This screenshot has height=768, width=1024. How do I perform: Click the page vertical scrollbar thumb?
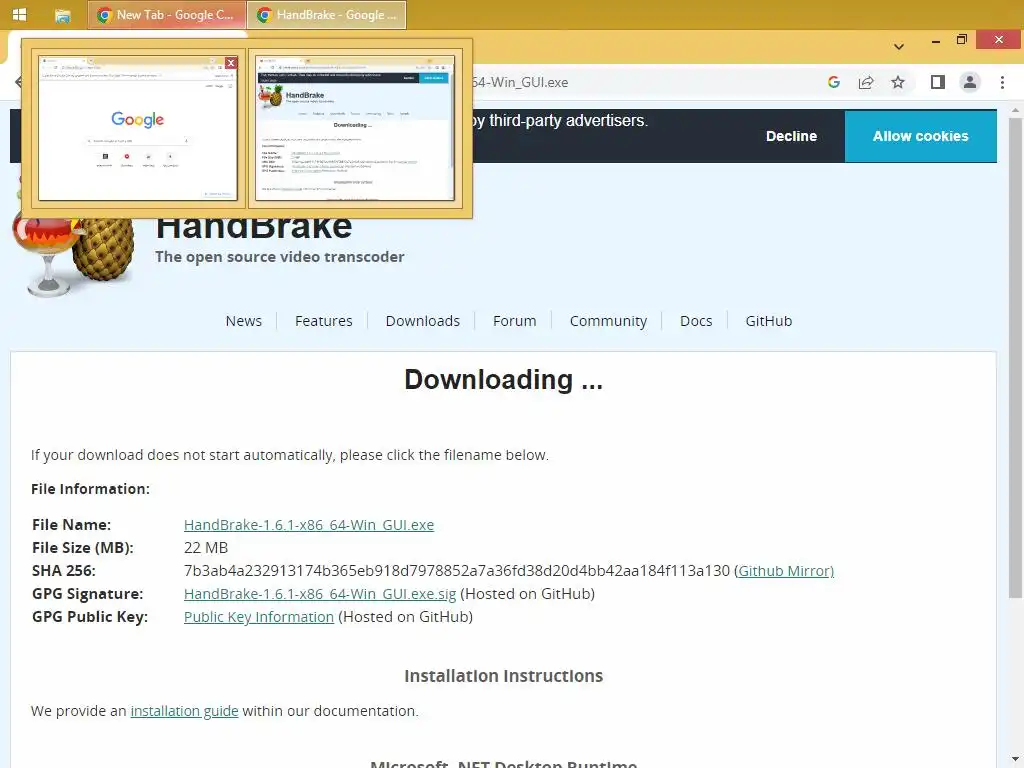tap(1015, 357)
